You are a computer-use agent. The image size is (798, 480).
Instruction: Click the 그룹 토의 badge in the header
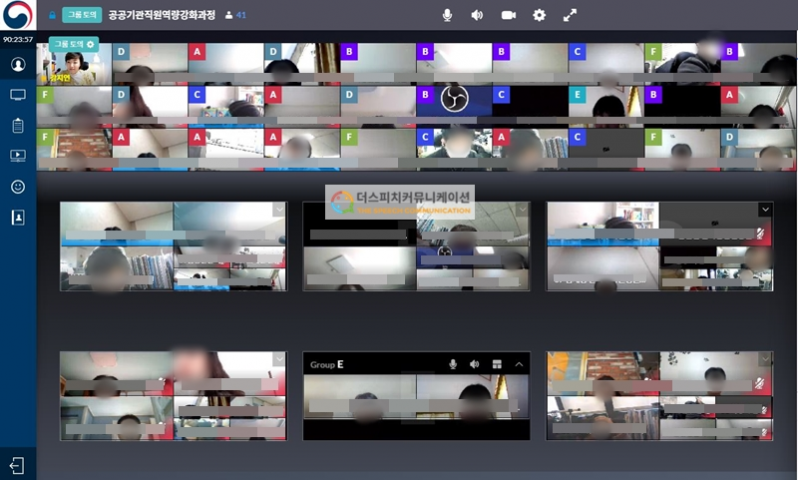[x=81, y=15]
